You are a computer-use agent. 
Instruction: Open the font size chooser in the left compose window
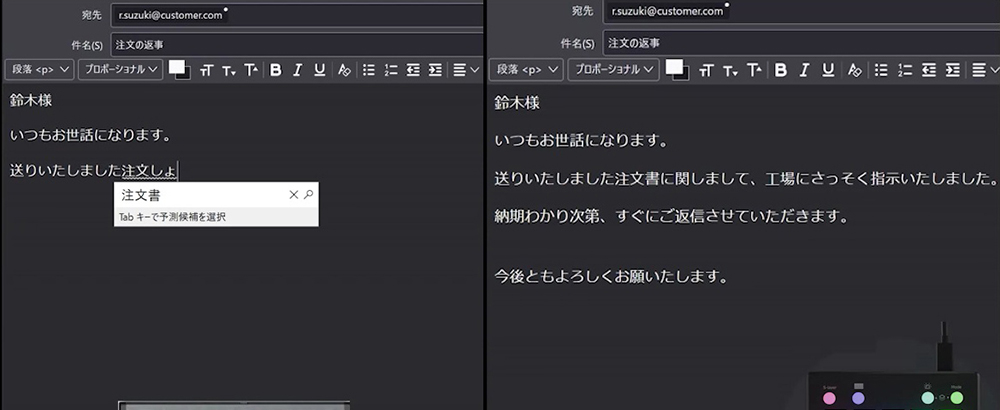[x=205, y=70]
